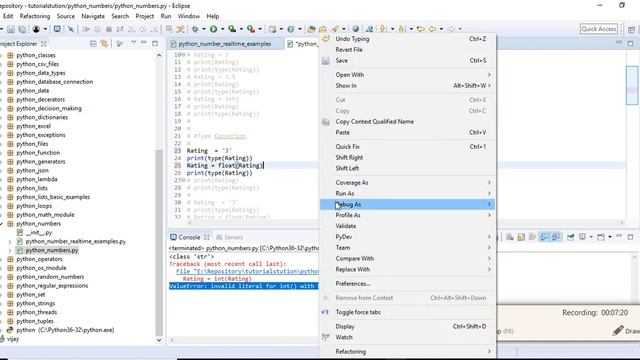The image size is (640, 360).
Task: Click the 'Rating = float(Rating)' code line
Action: (x=225, y=166)
